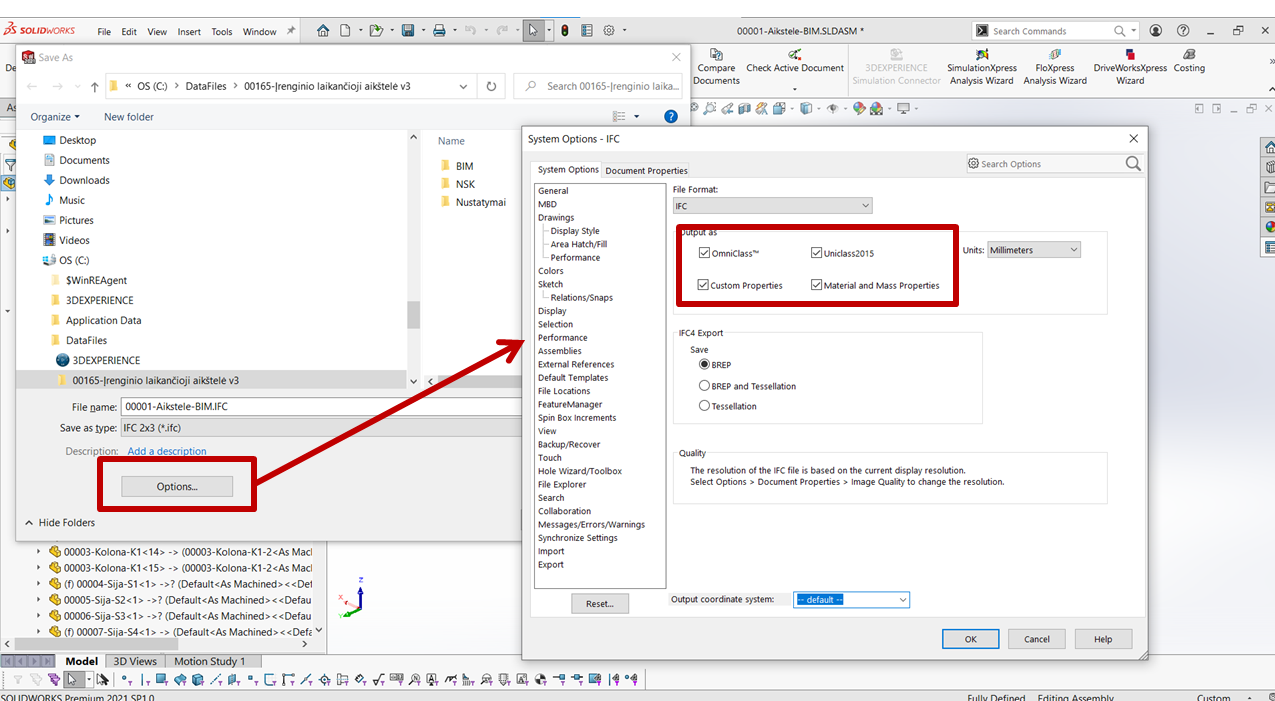Click Cancel in System Options dialog

1037,639
